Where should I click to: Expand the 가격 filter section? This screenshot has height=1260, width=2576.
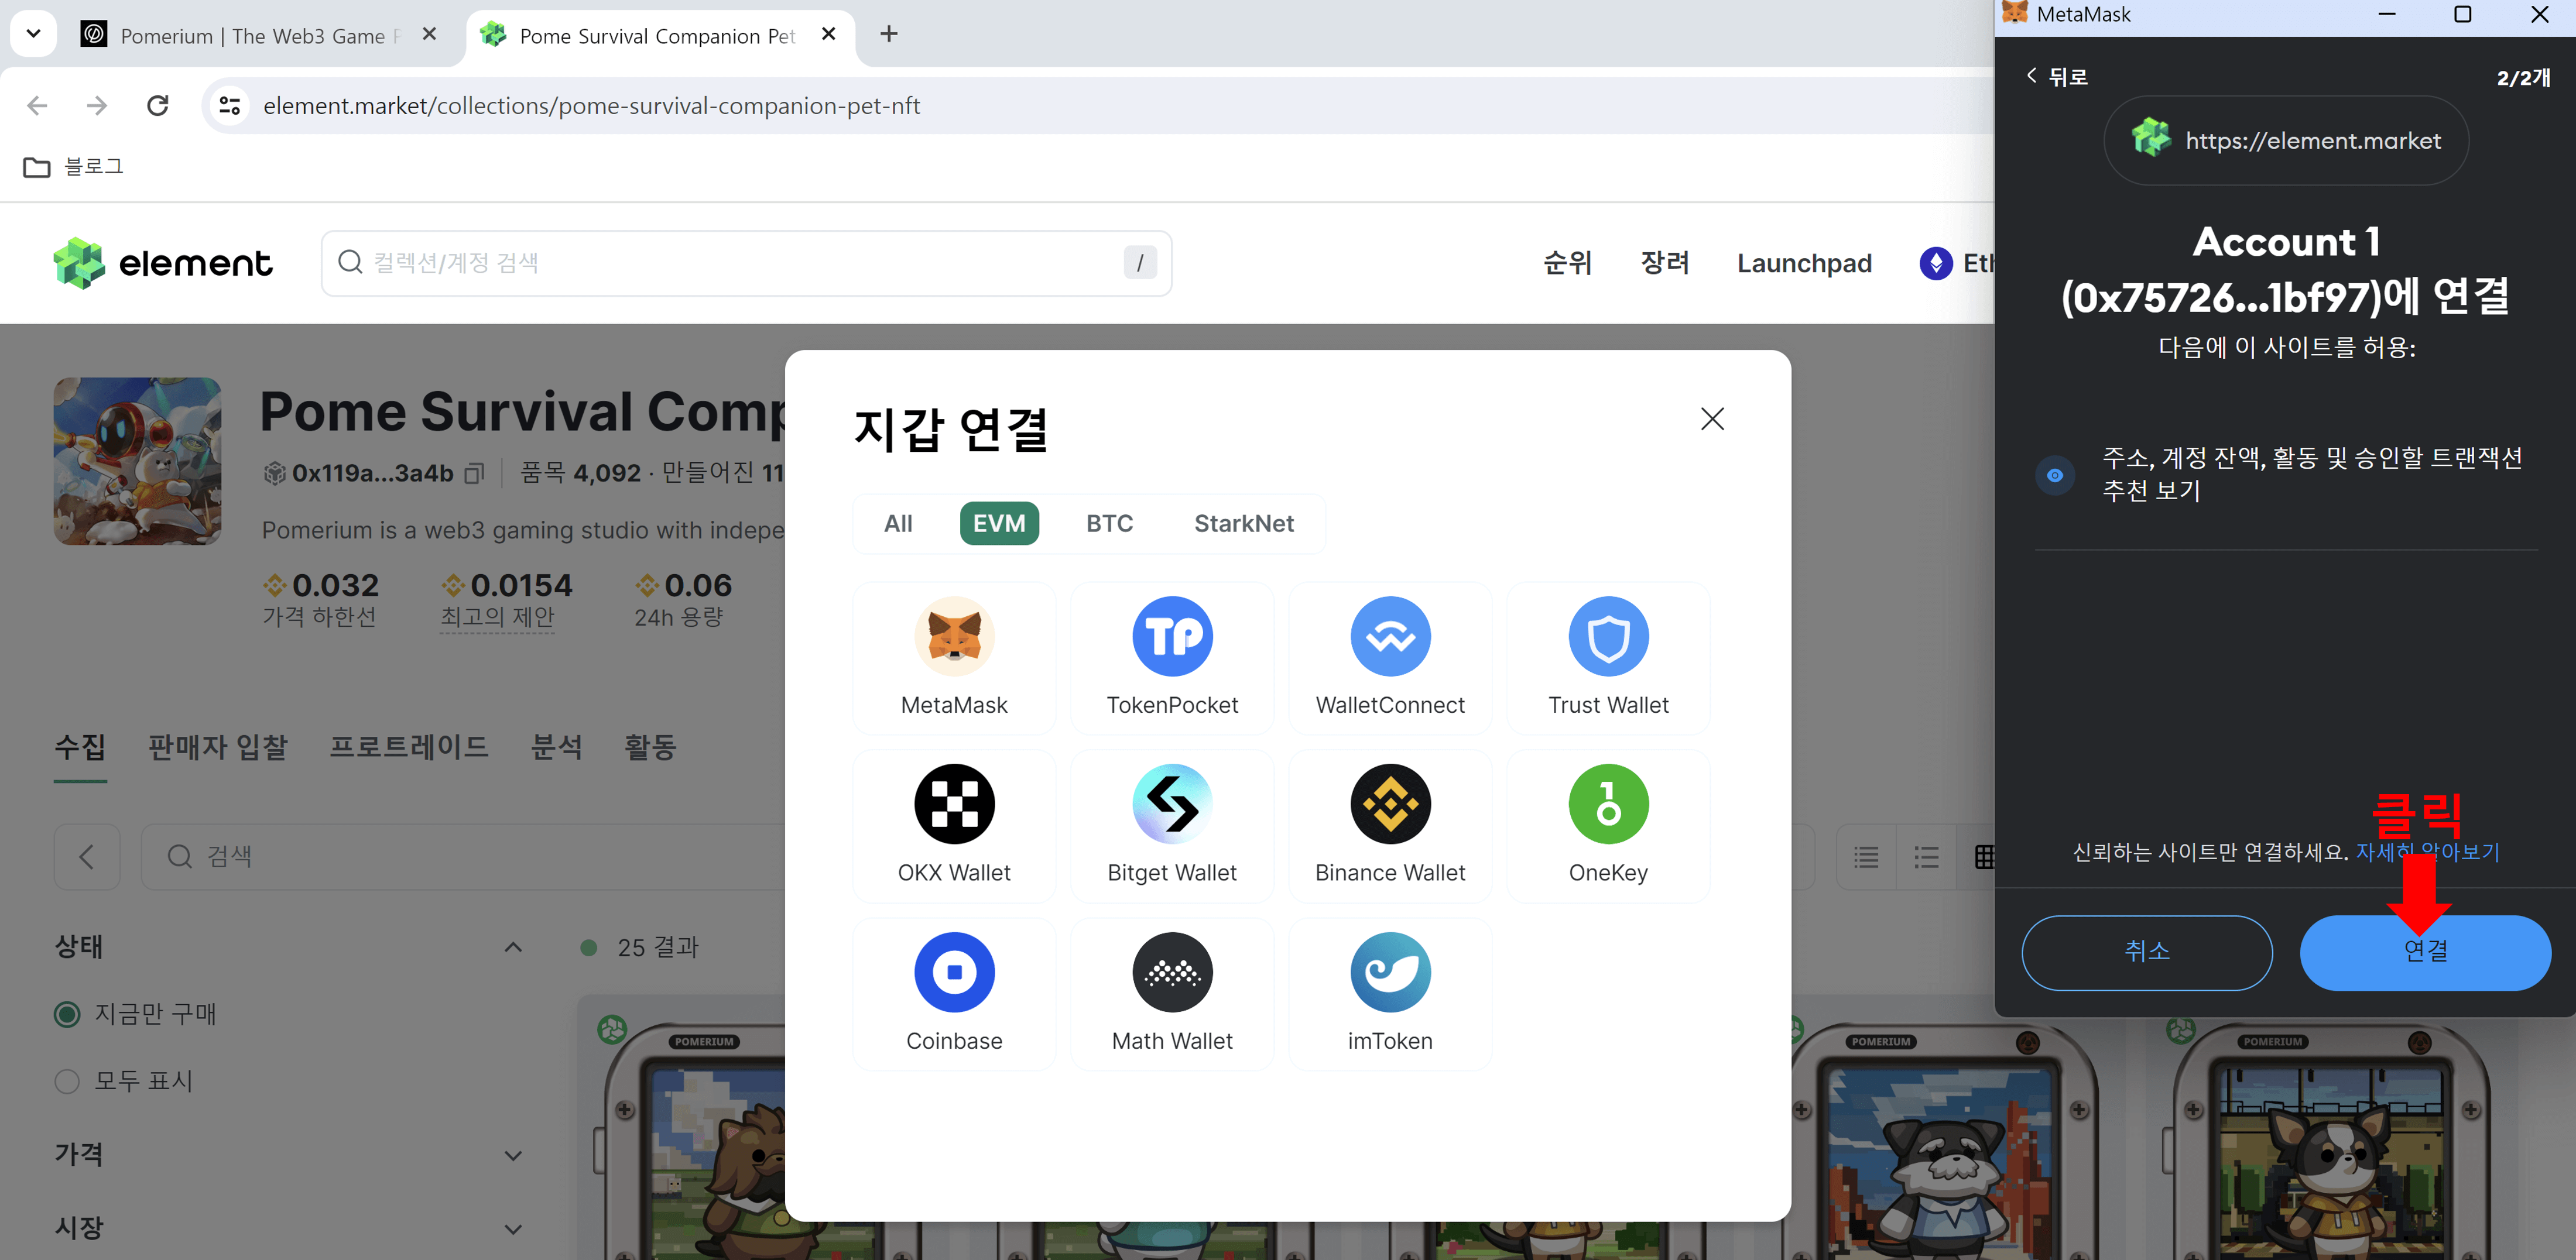[513, 1154]
